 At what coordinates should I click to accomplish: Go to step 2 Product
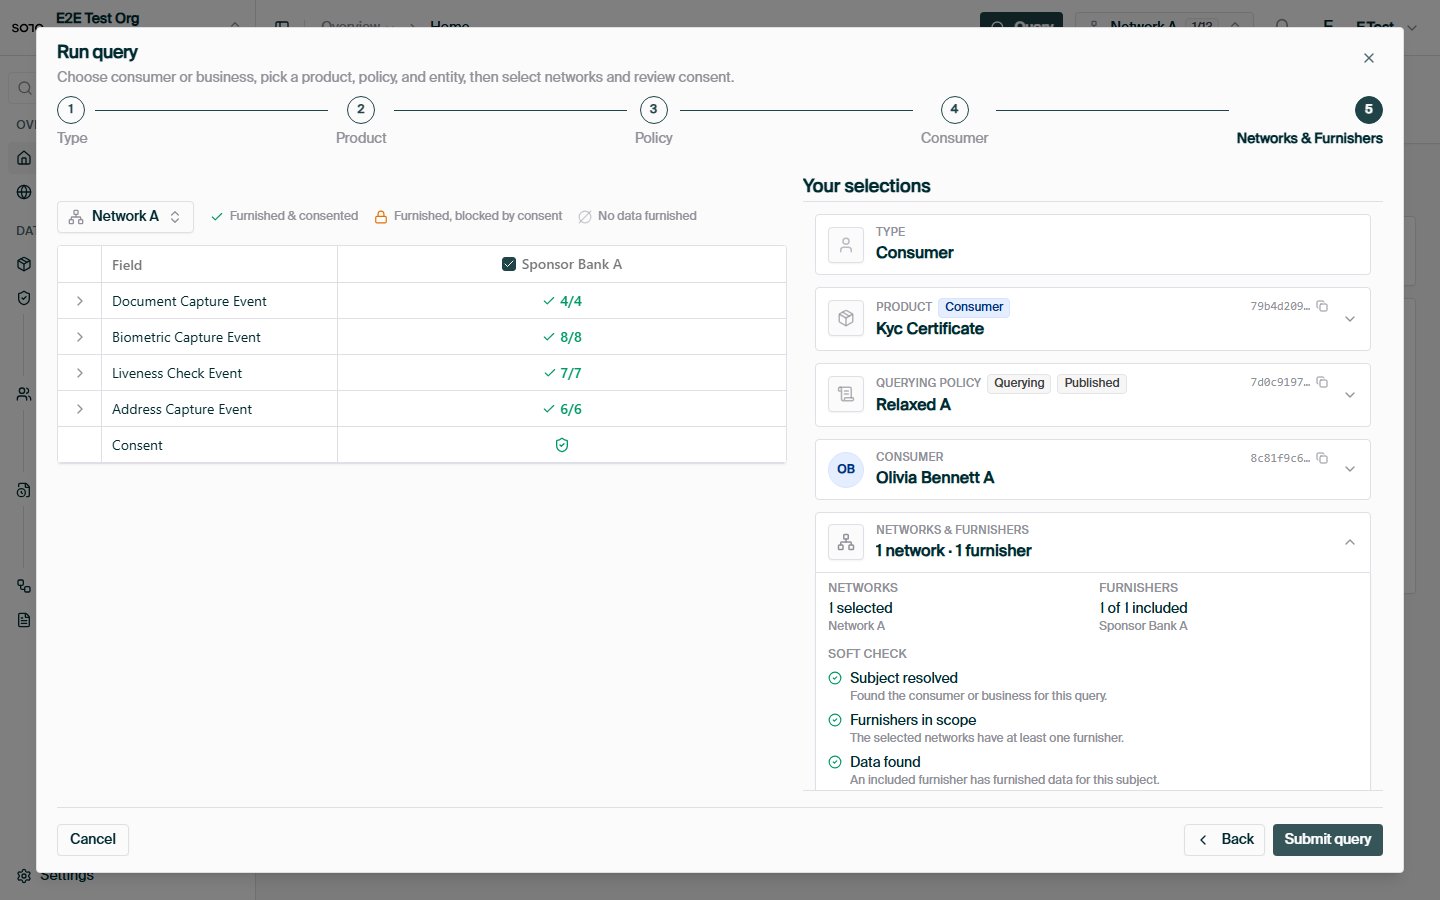click(x=361, y=109)
